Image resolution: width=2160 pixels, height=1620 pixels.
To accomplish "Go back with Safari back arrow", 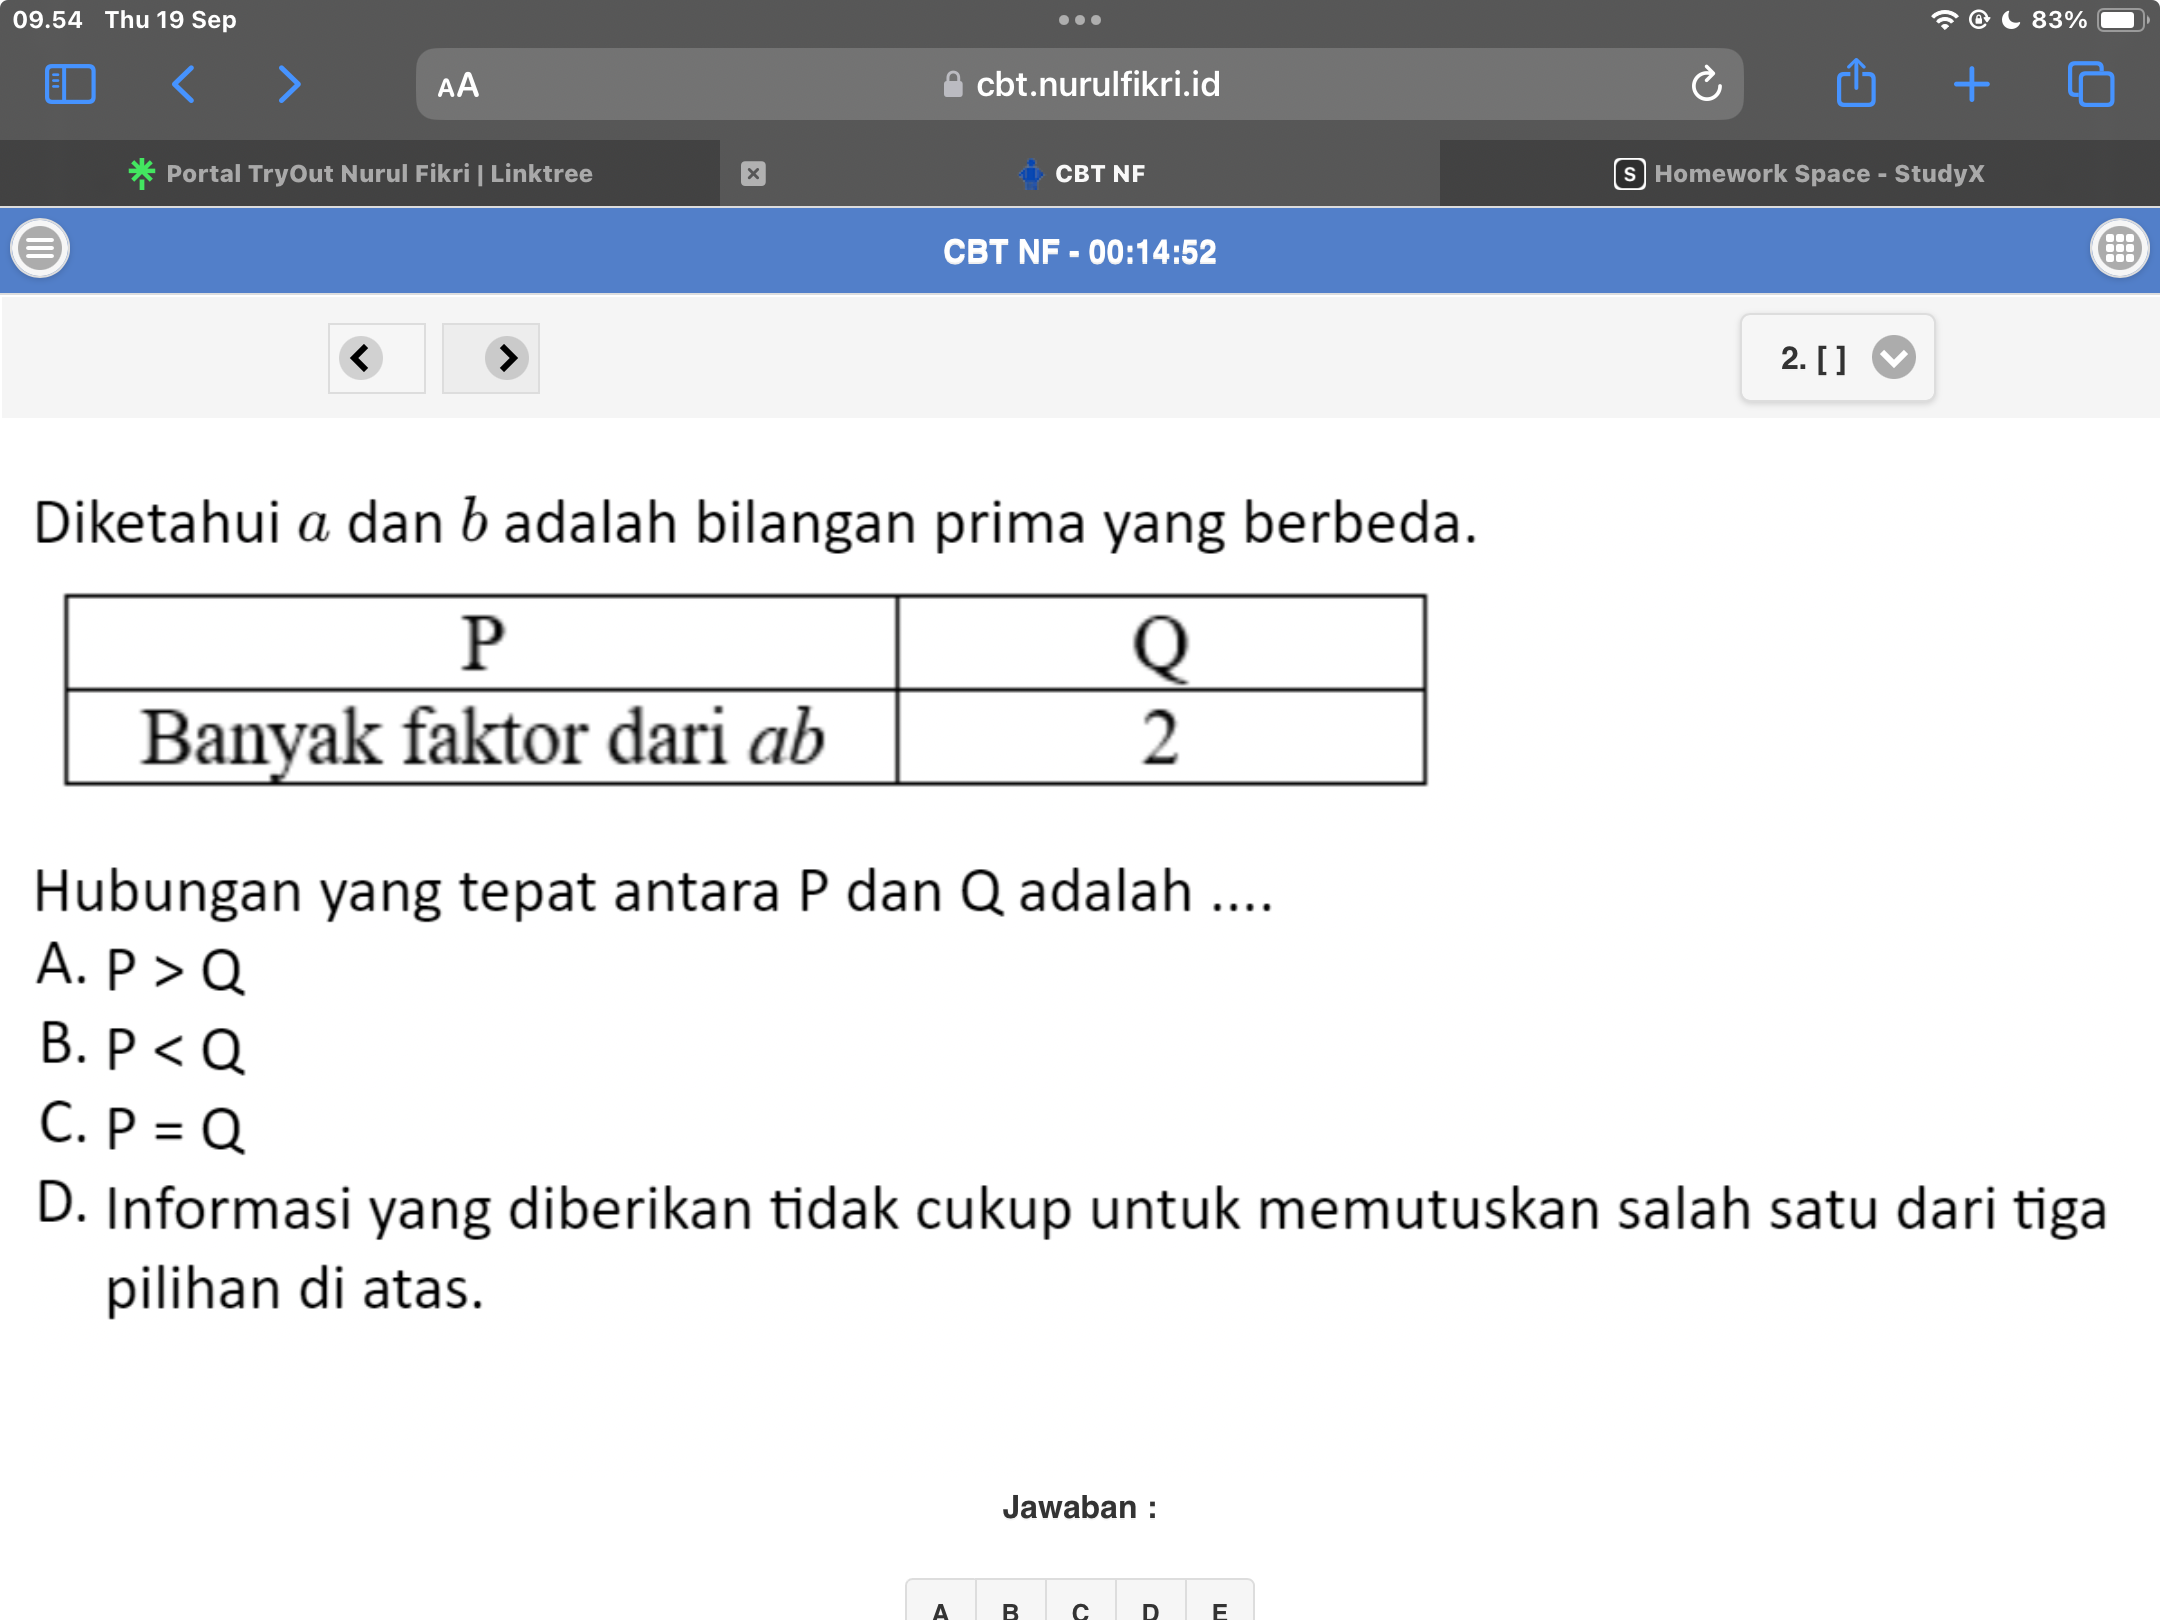I will (183, 85).
